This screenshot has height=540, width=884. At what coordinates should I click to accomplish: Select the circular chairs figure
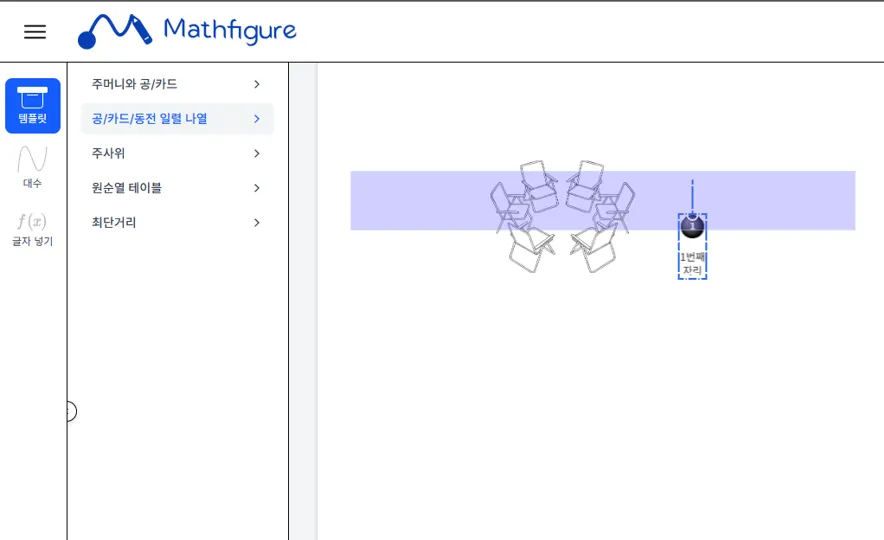pos(562,215)
